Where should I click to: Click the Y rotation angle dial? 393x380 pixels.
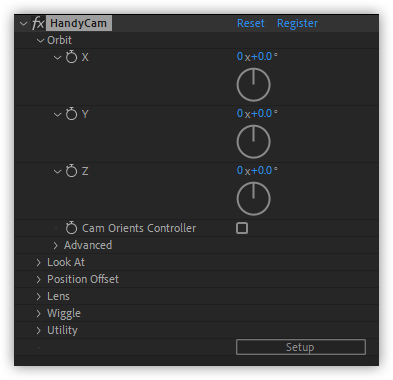253,142
